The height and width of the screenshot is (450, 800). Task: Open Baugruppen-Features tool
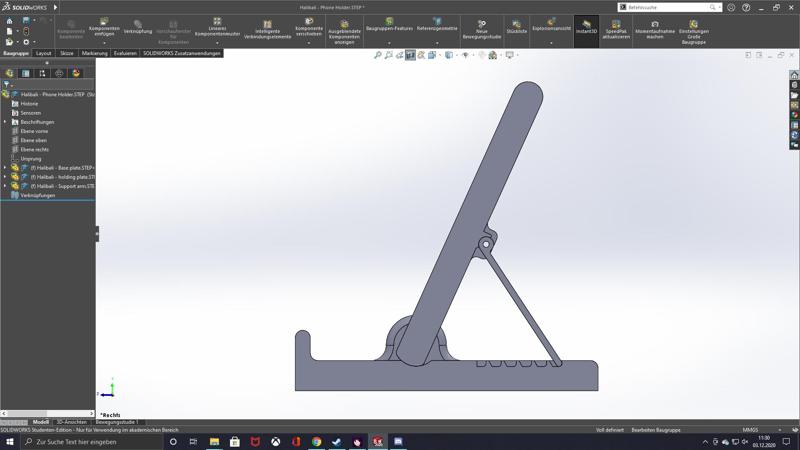pos(389,24)
